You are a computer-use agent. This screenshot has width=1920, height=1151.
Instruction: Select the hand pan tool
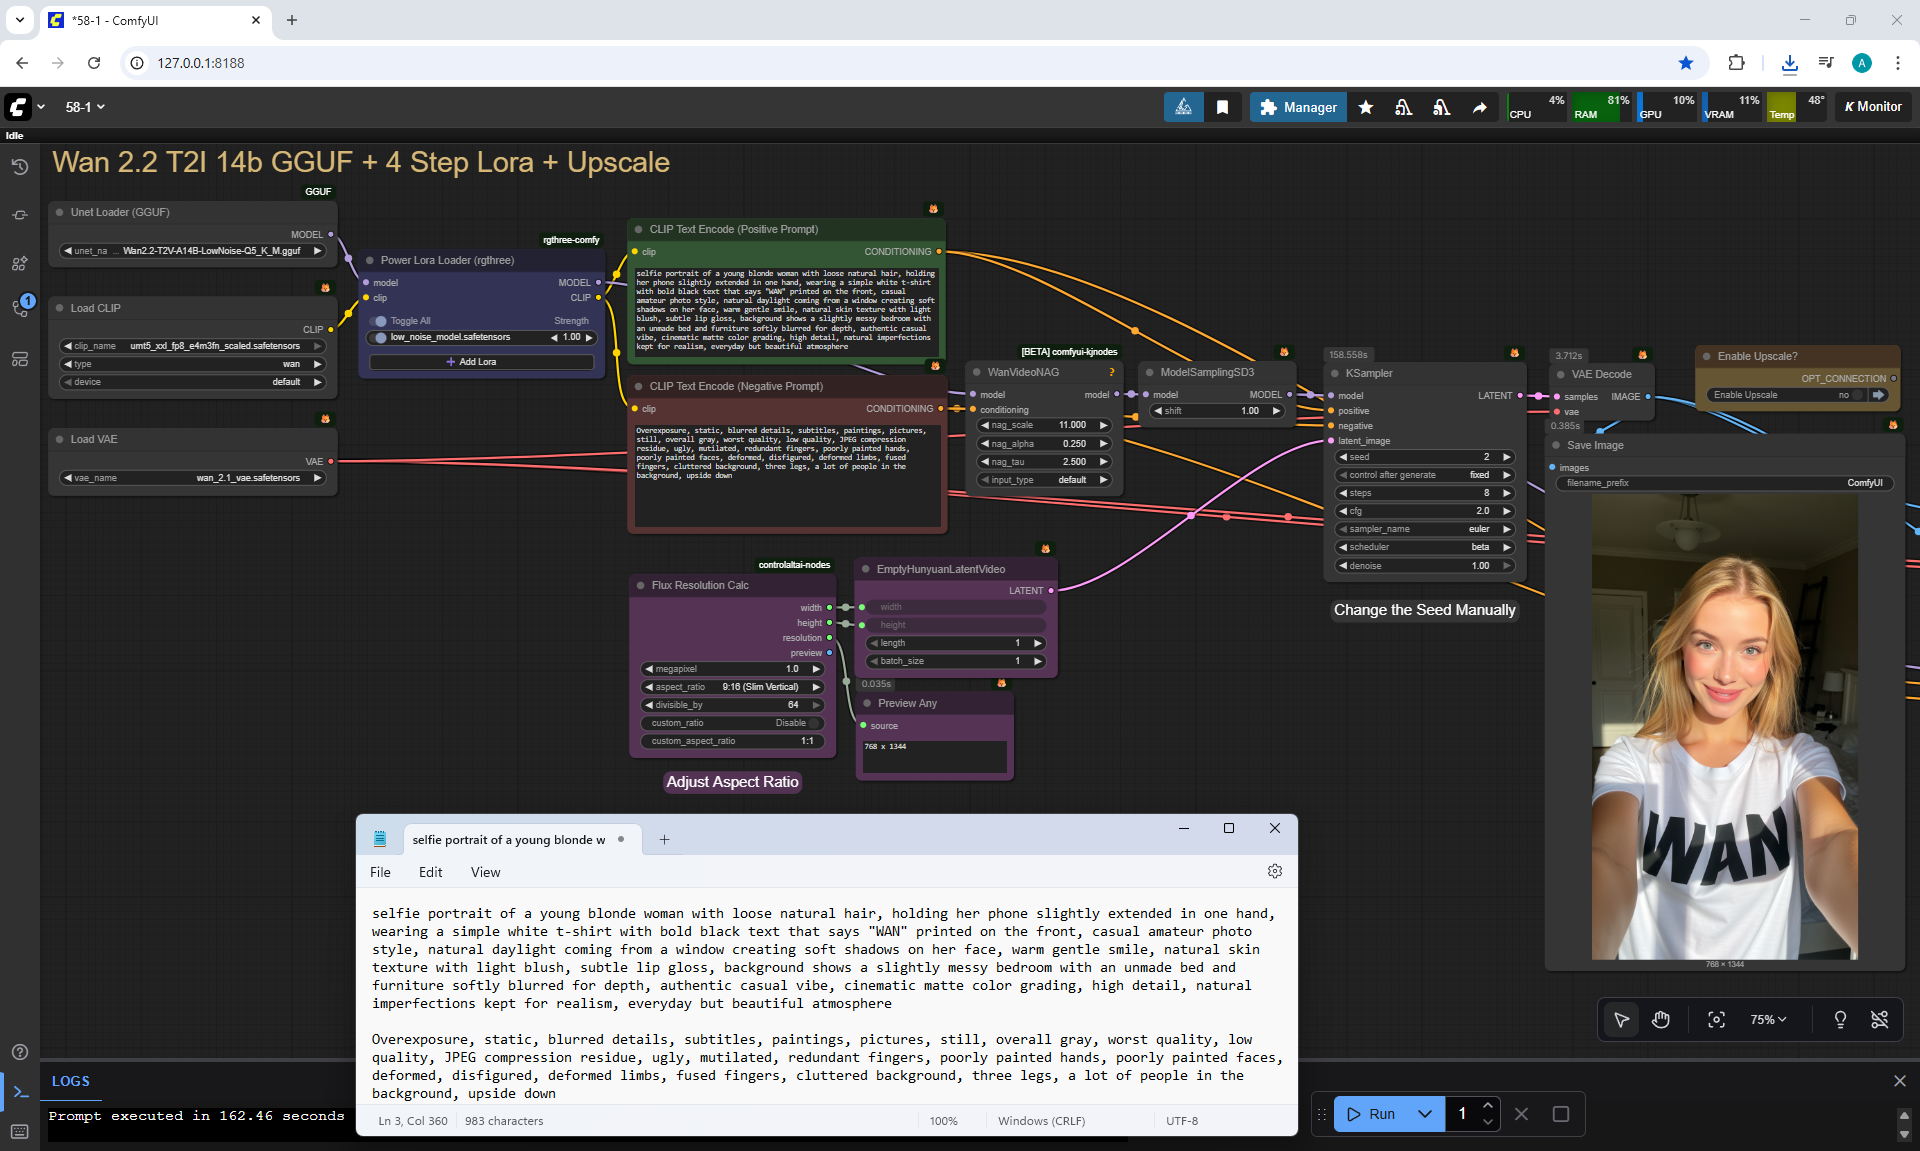(1661, 1019)
